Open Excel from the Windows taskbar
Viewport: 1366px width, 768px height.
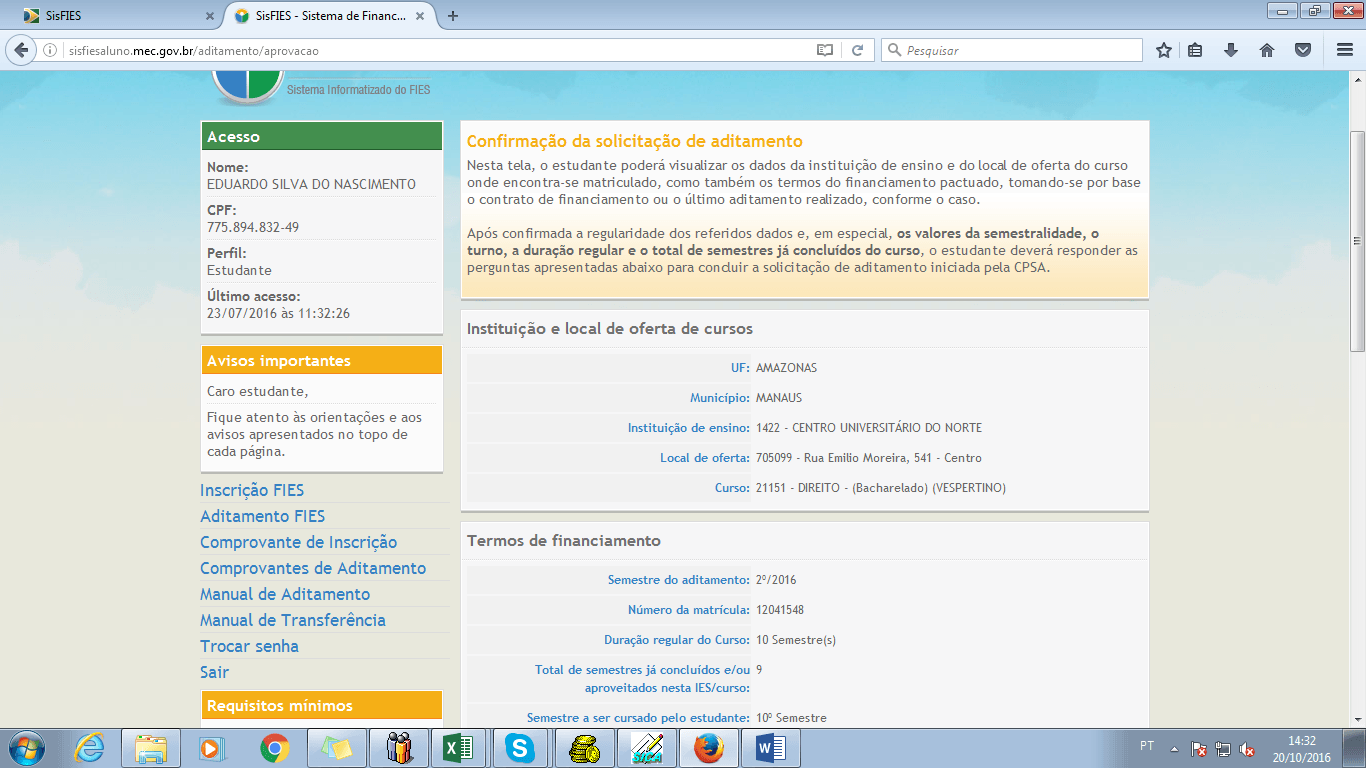click(456, 748)
